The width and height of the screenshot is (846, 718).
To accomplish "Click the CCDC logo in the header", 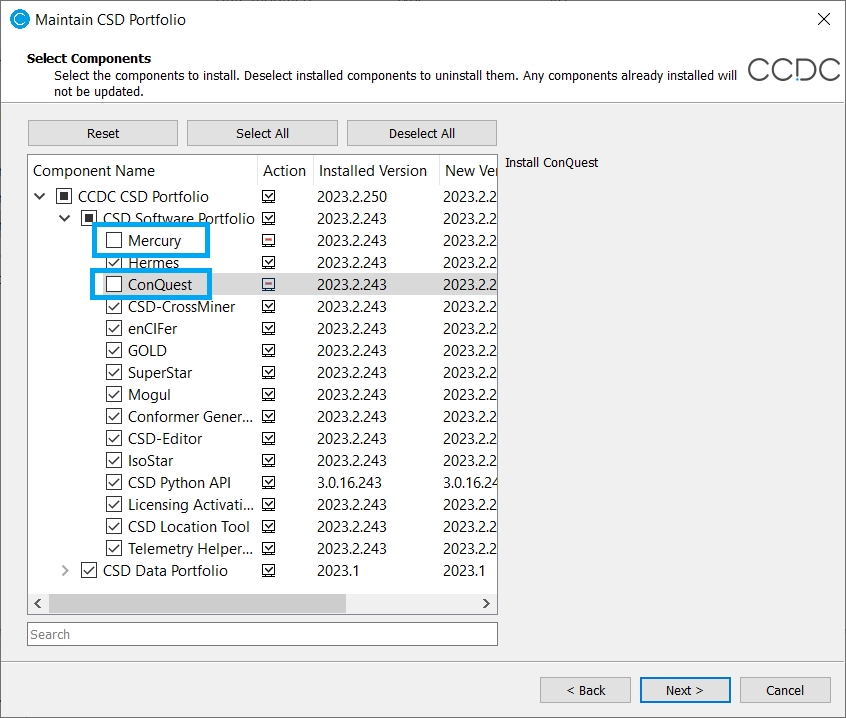I will 794,69.
